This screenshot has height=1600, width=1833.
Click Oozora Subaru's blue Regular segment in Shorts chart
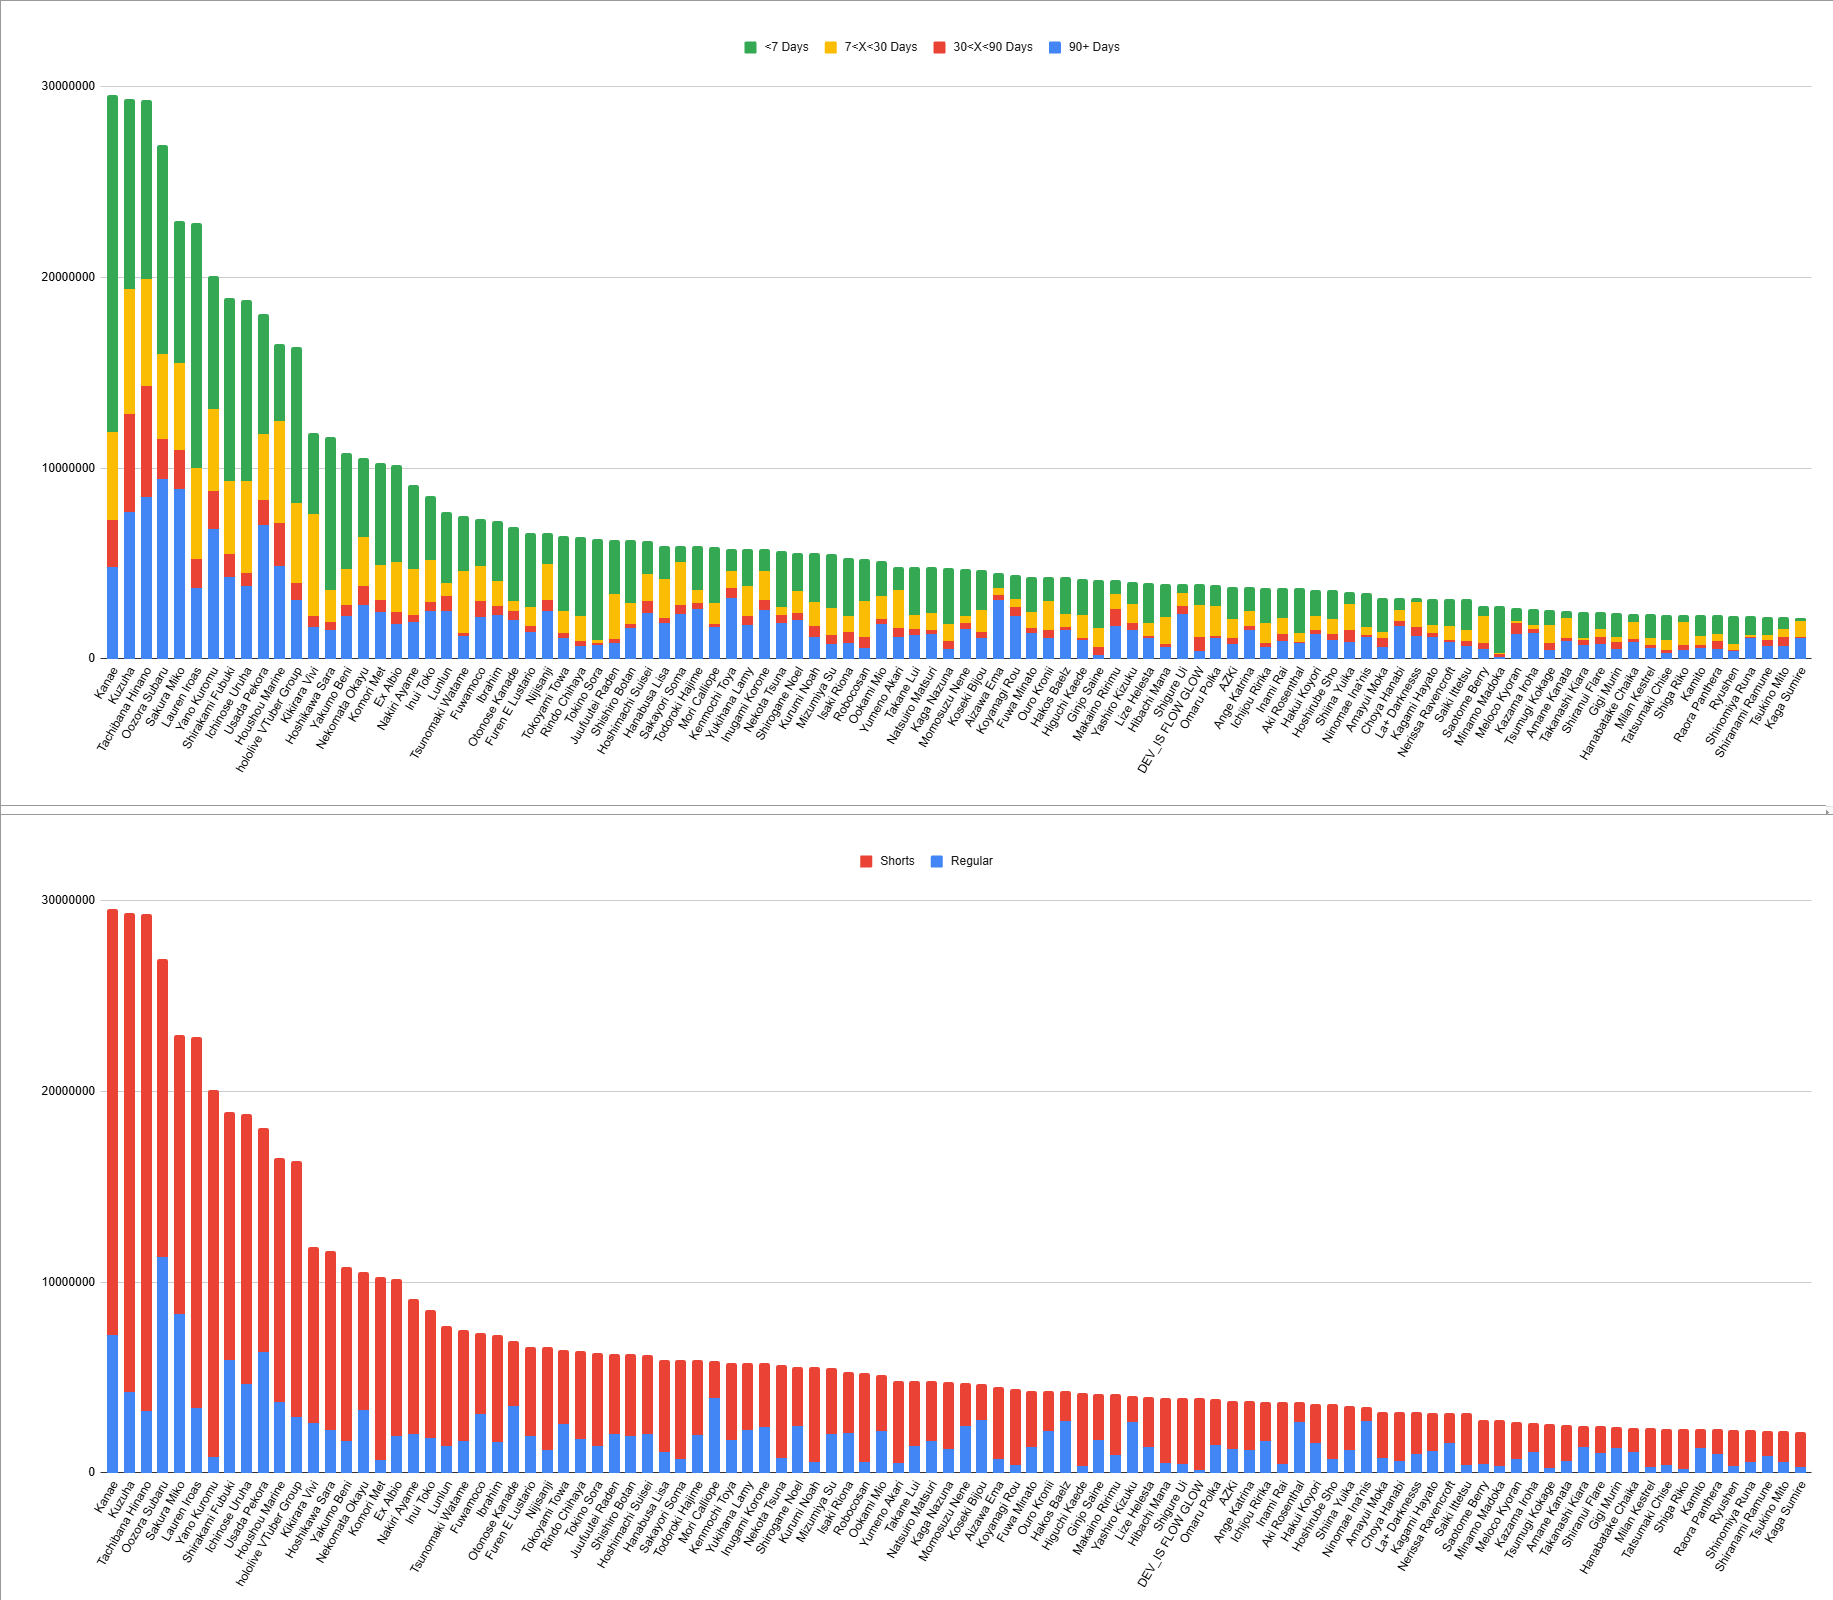coord(163,1365)
